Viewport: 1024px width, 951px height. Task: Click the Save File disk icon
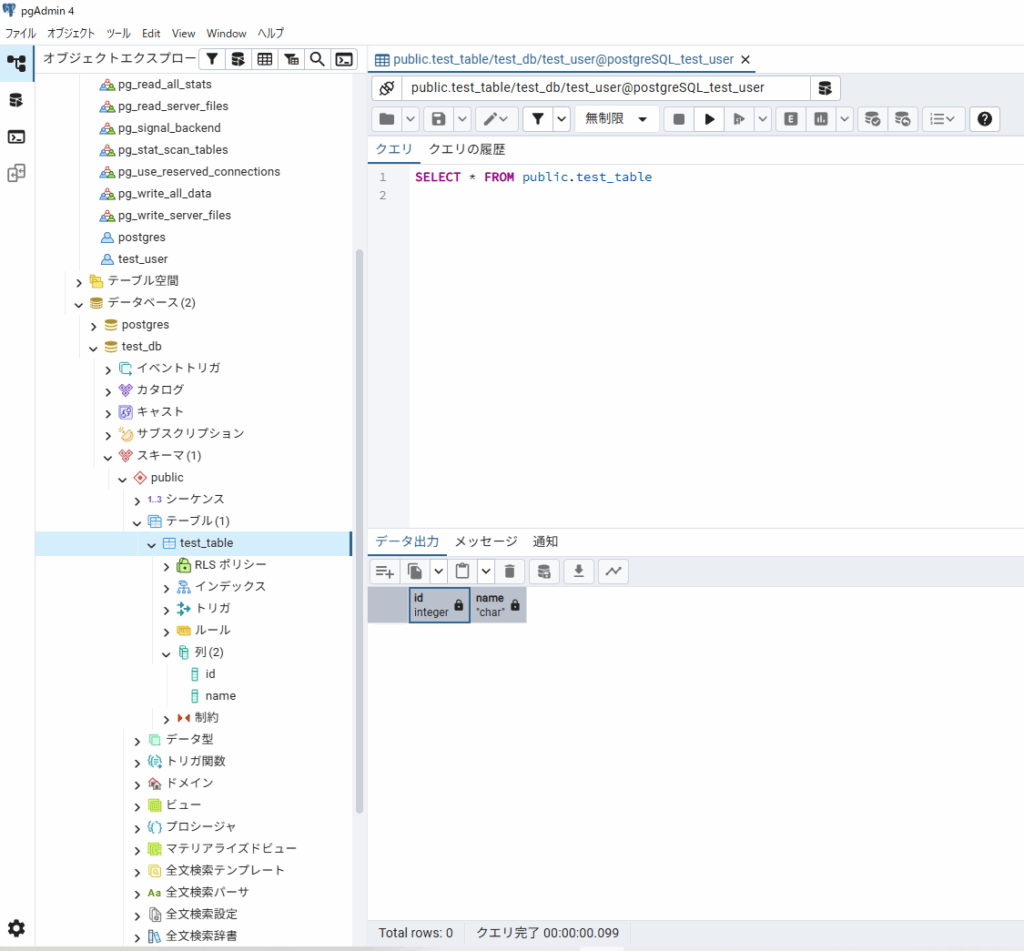tap(439, 119)
